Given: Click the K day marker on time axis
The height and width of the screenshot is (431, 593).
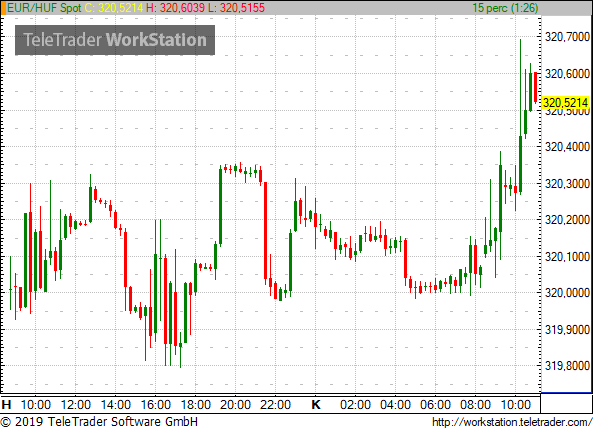Looking at the screenshot, I should 316,405.
